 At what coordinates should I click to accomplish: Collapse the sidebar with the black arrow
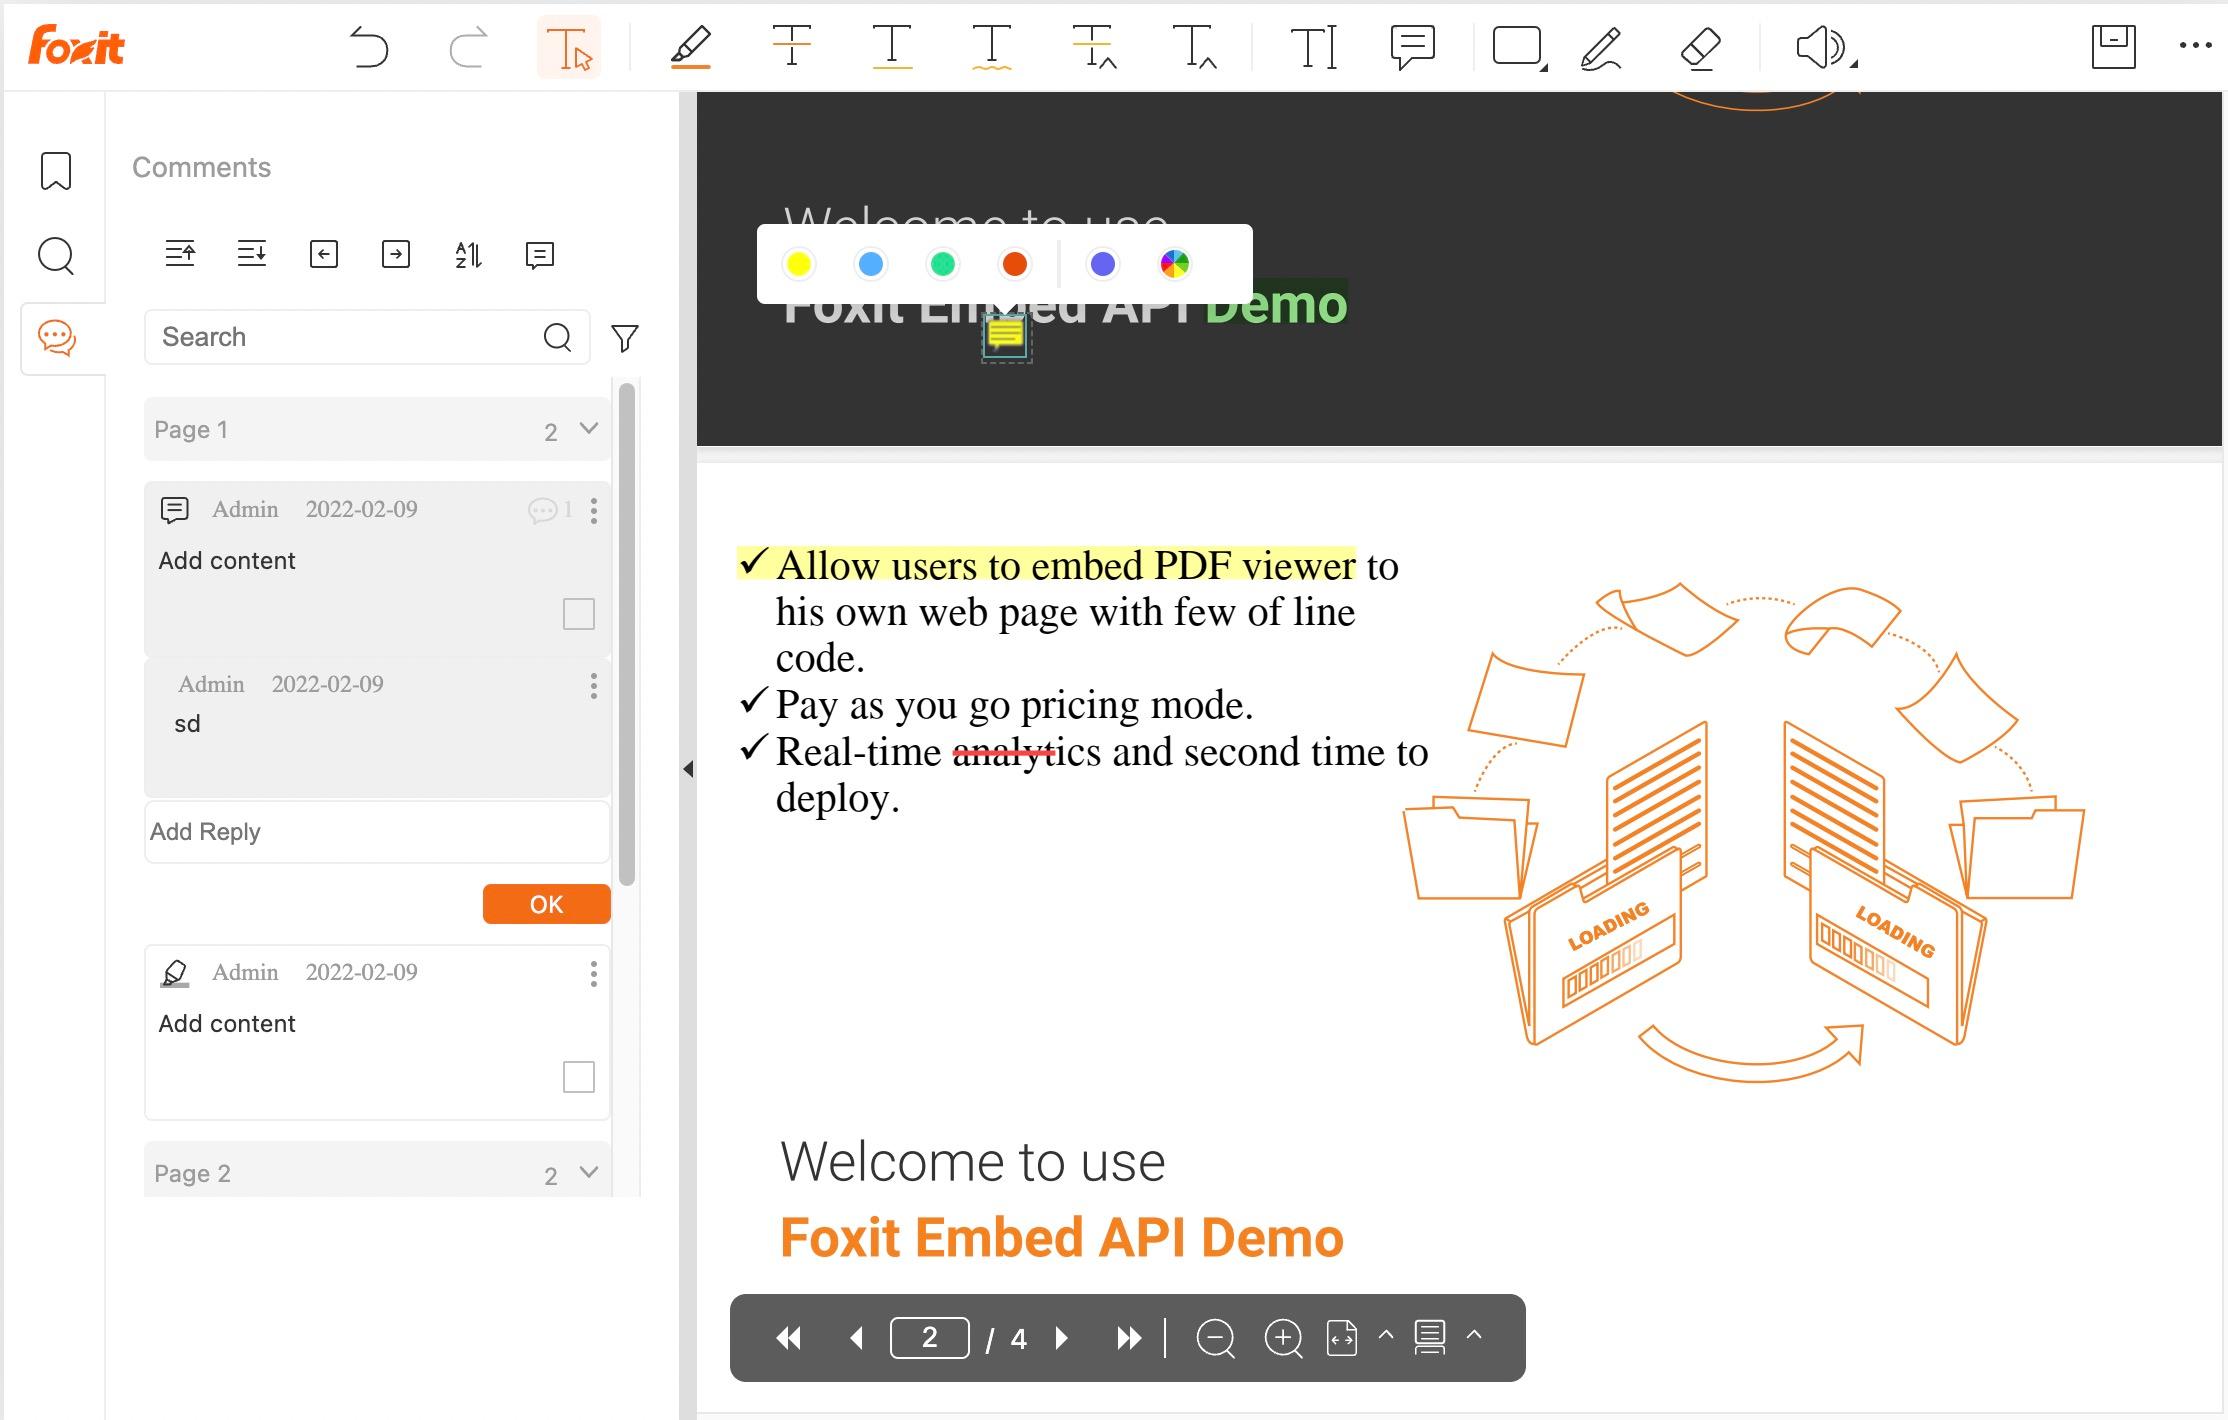[688, 769]
